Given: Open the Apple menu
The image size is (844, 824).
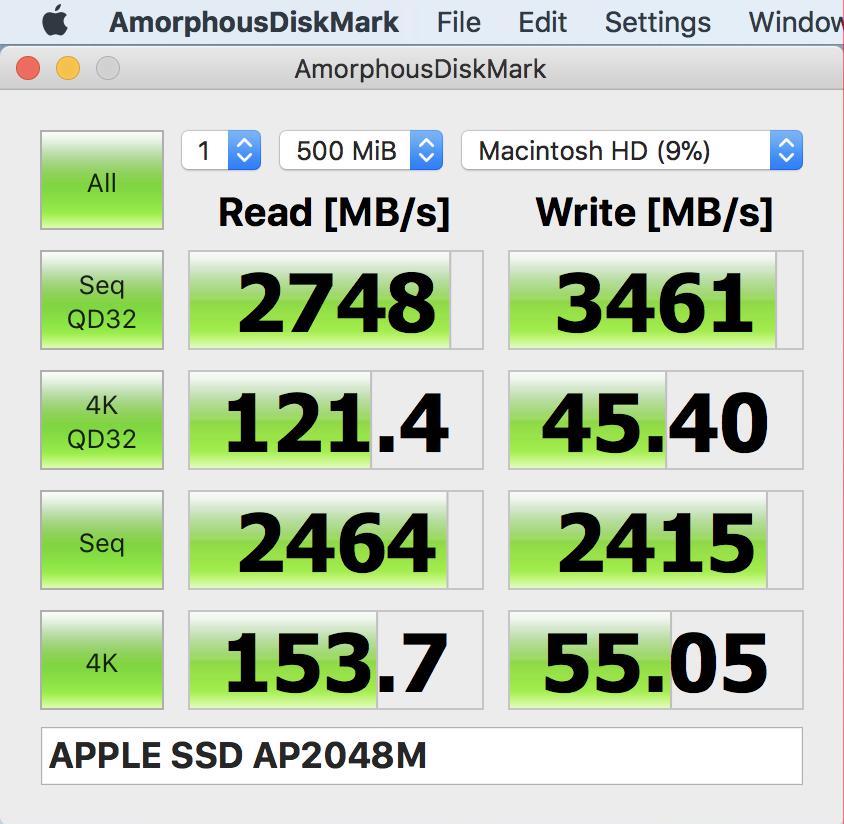Looking at the screenshot, I should click(55, 22).
